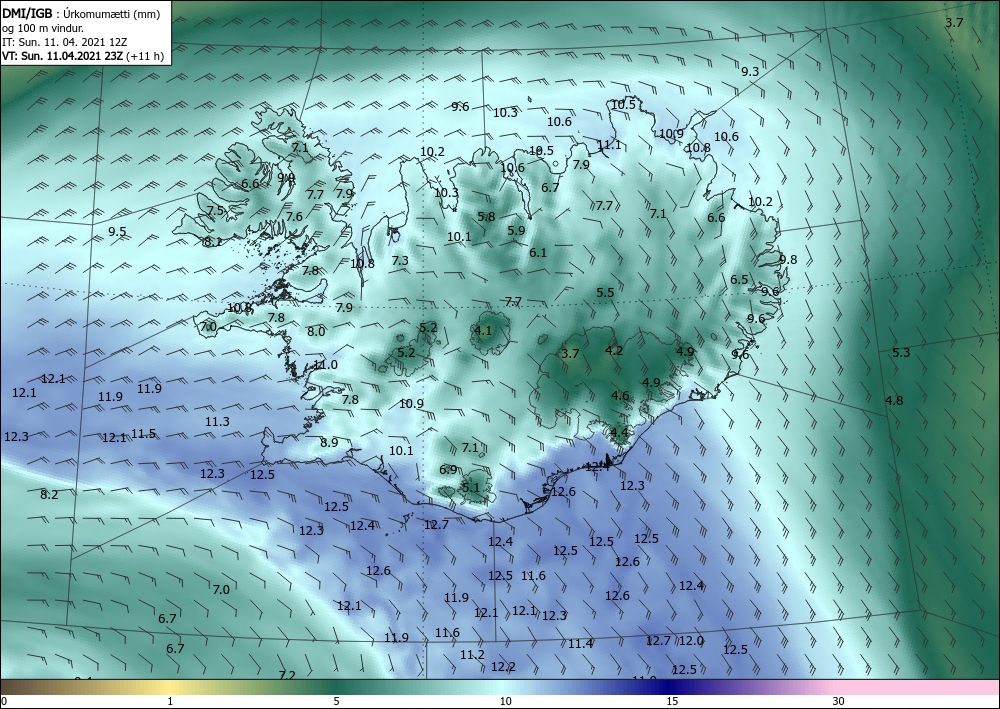Click the colour scale label "1"
1000x709 pixels.
pos(170,701)
